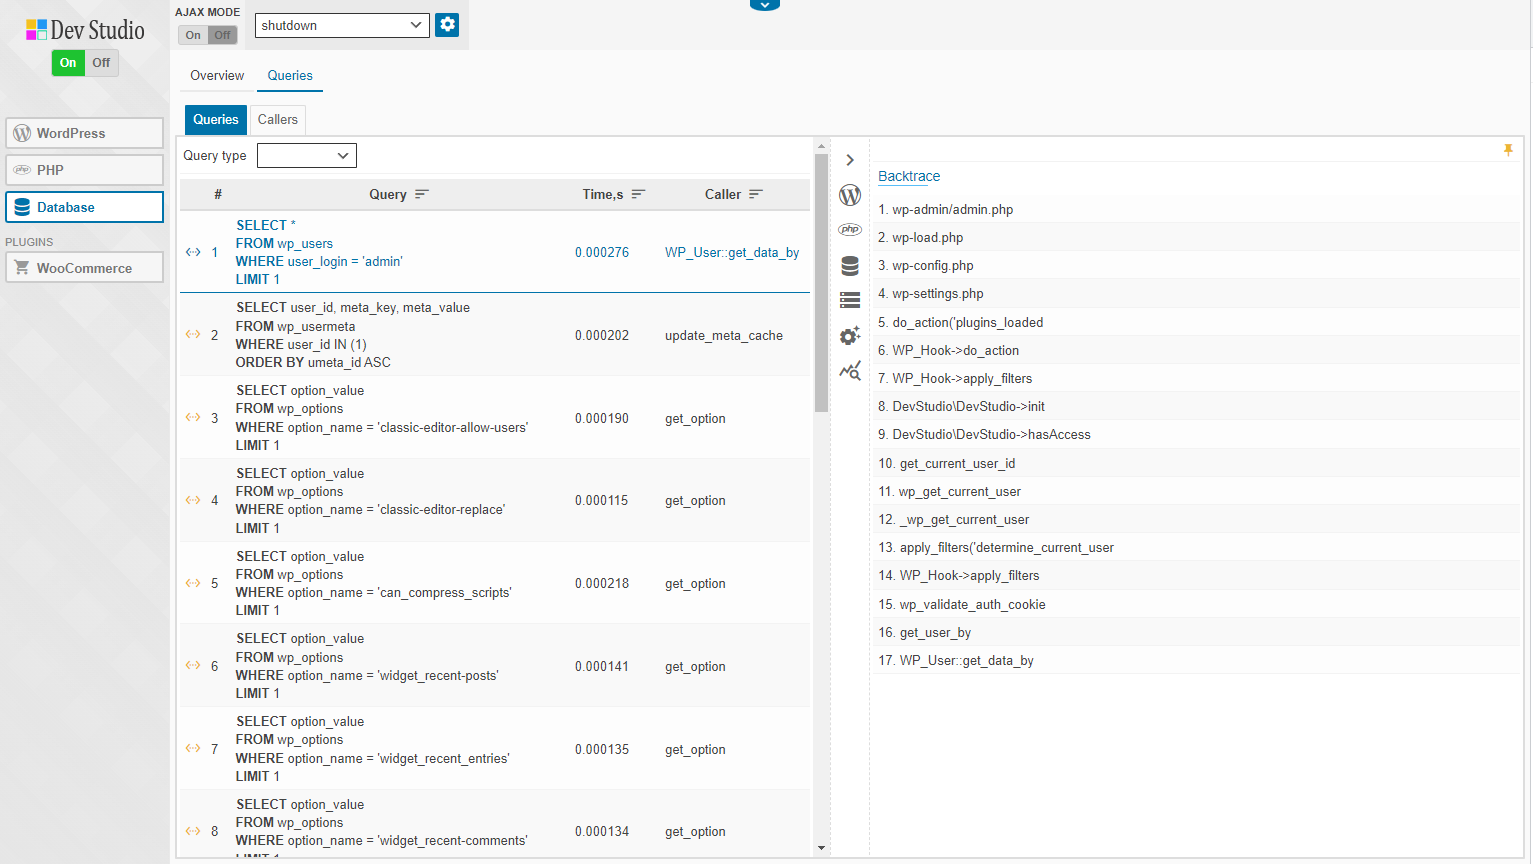Turn Dev Studio On

[68, 62]
